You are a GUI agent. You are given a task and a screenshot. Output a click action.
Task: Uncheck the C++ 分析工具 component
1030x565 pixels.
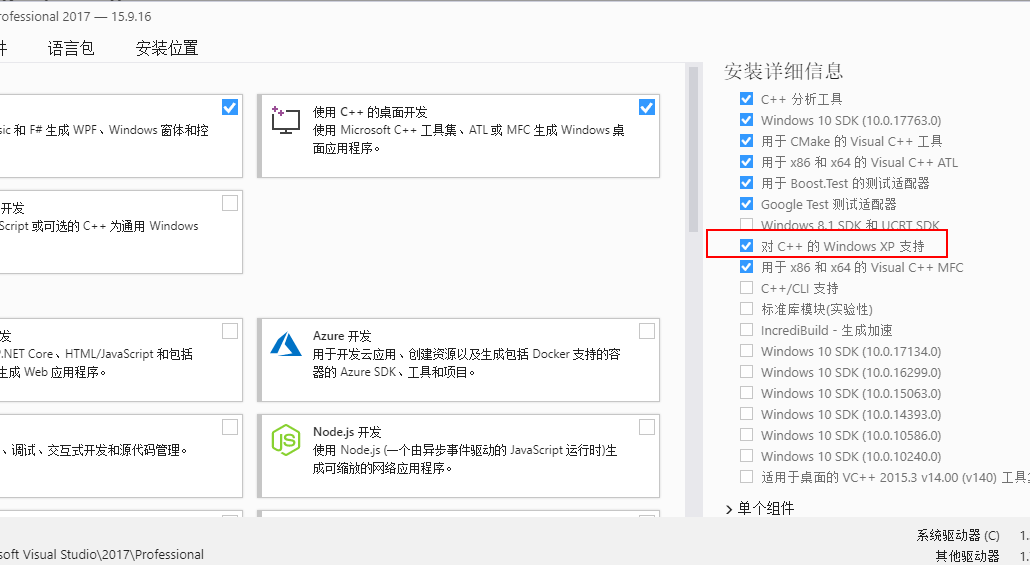pos(746,99)
